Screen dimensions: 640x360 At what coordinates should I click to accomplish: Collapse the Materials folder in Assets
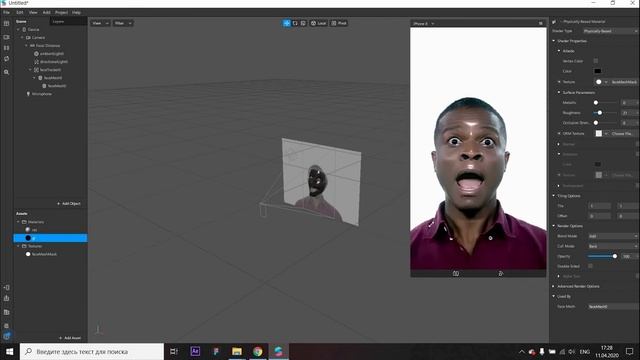18,222
